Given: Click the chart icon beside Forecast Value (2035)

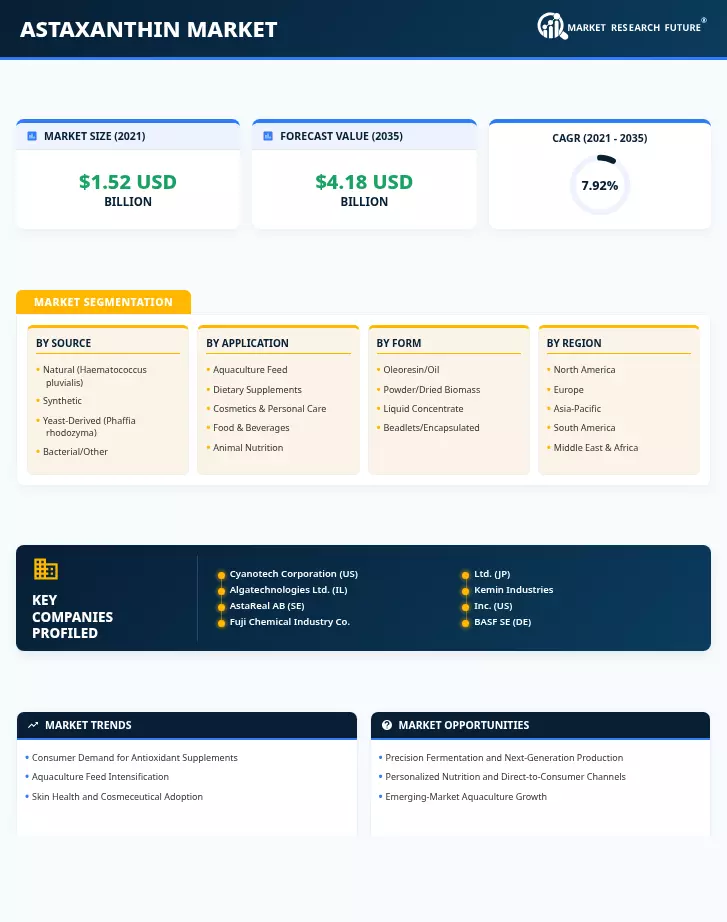Looking at the screenshot, I should [x=268, y=136].
